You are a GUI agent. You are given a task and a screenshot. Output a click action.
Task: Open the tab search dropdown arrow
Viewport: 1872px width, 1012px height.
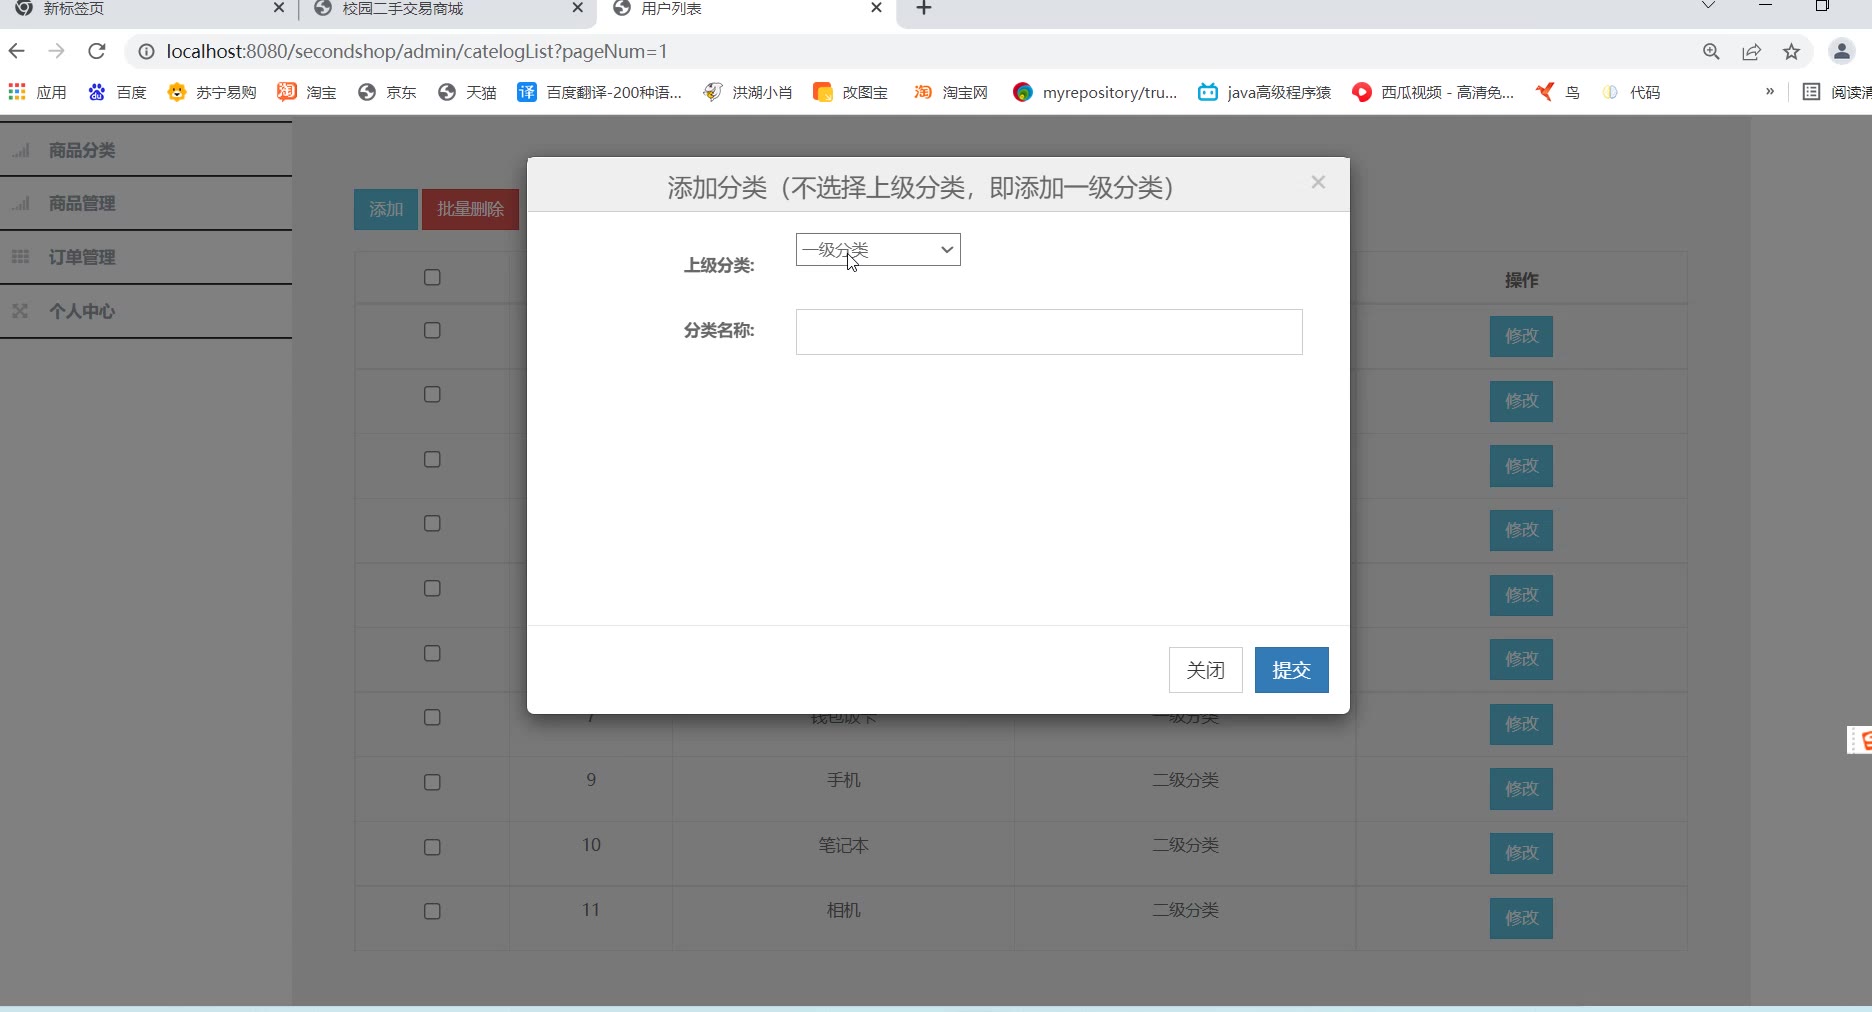pyautogui.click(x=1708, y=7)
